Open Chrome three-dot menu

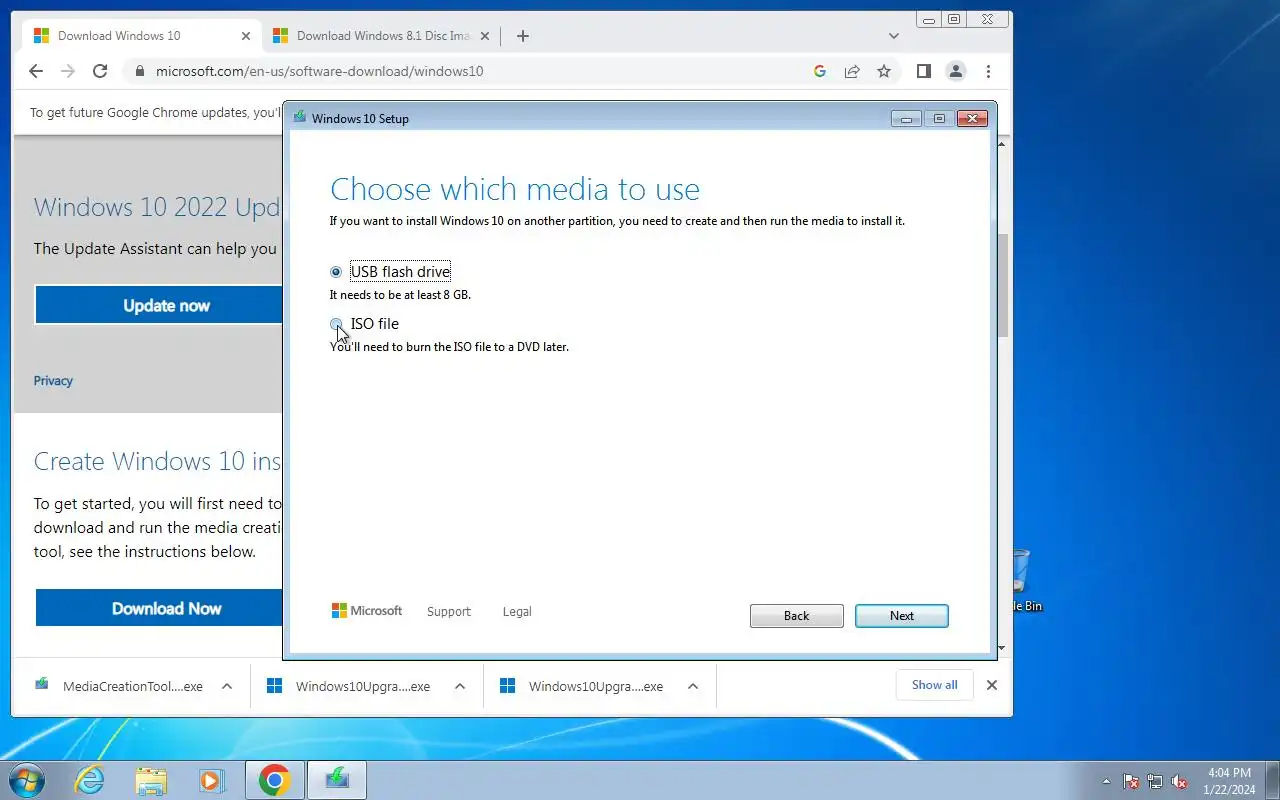point(988,71)
